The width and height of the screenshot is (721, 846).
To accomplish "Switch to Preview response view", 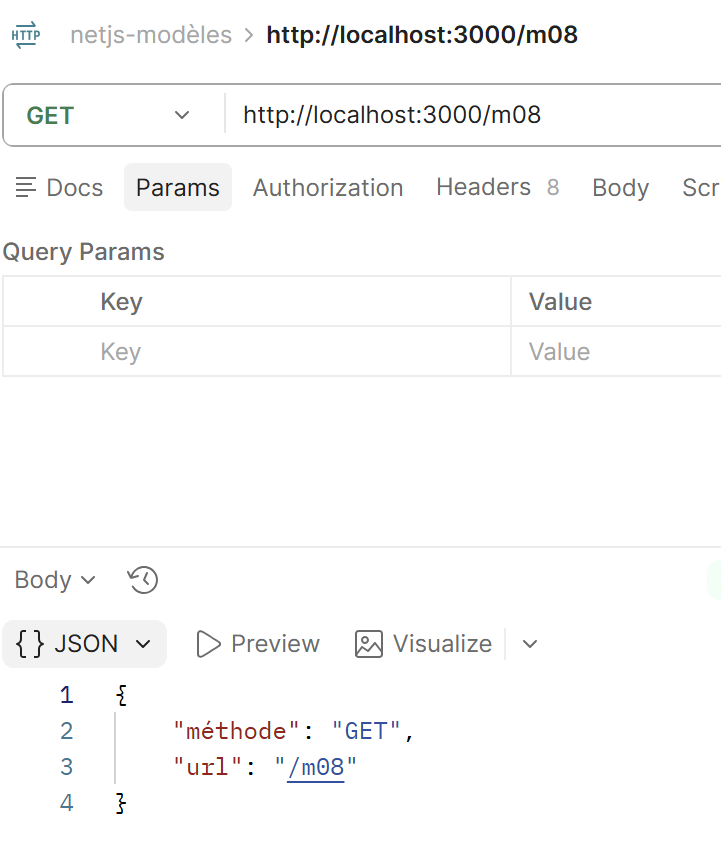I will coord(257,644).
